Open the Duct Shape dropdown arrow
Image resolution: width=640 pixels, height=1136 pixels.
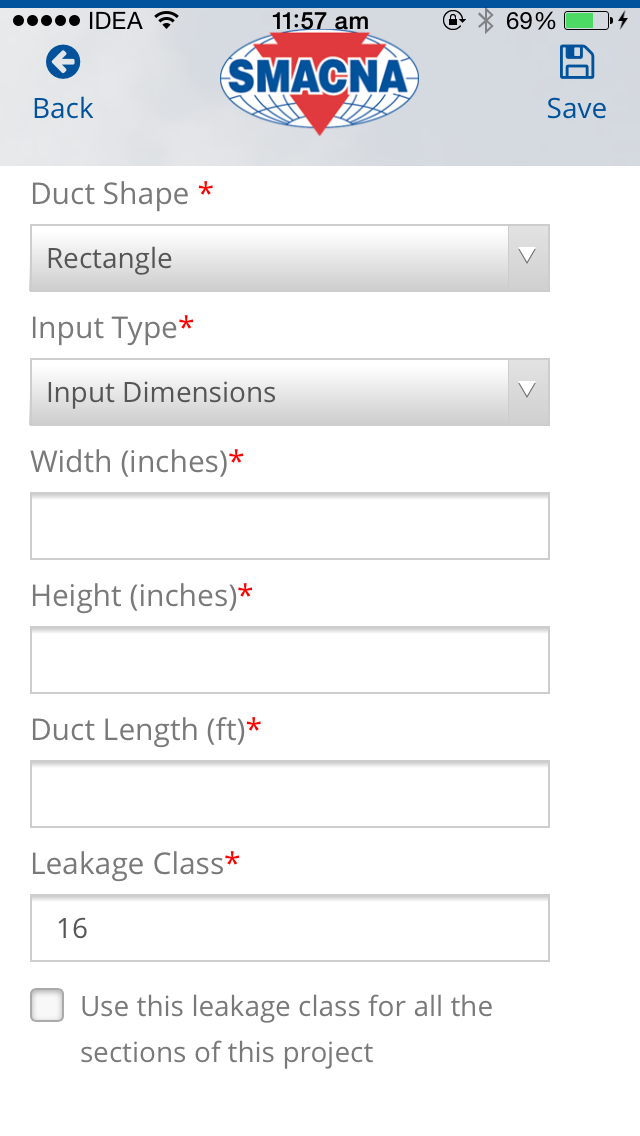pyautogui.click(x=528, y=257)
